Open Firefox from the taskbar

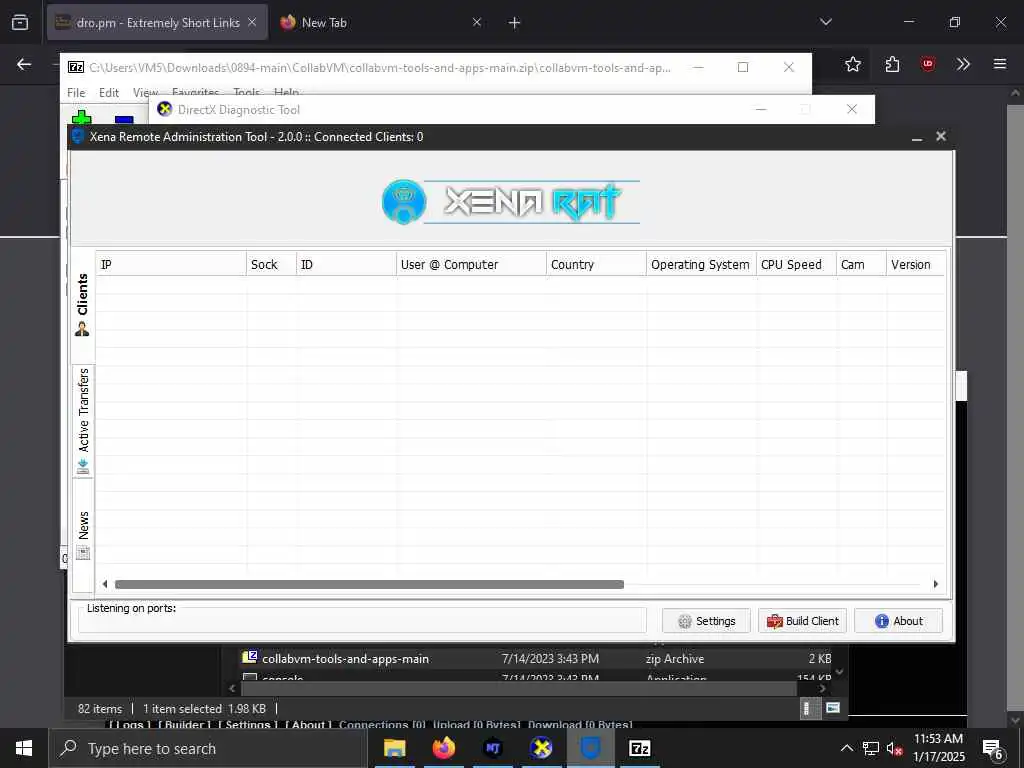[443, 748]
